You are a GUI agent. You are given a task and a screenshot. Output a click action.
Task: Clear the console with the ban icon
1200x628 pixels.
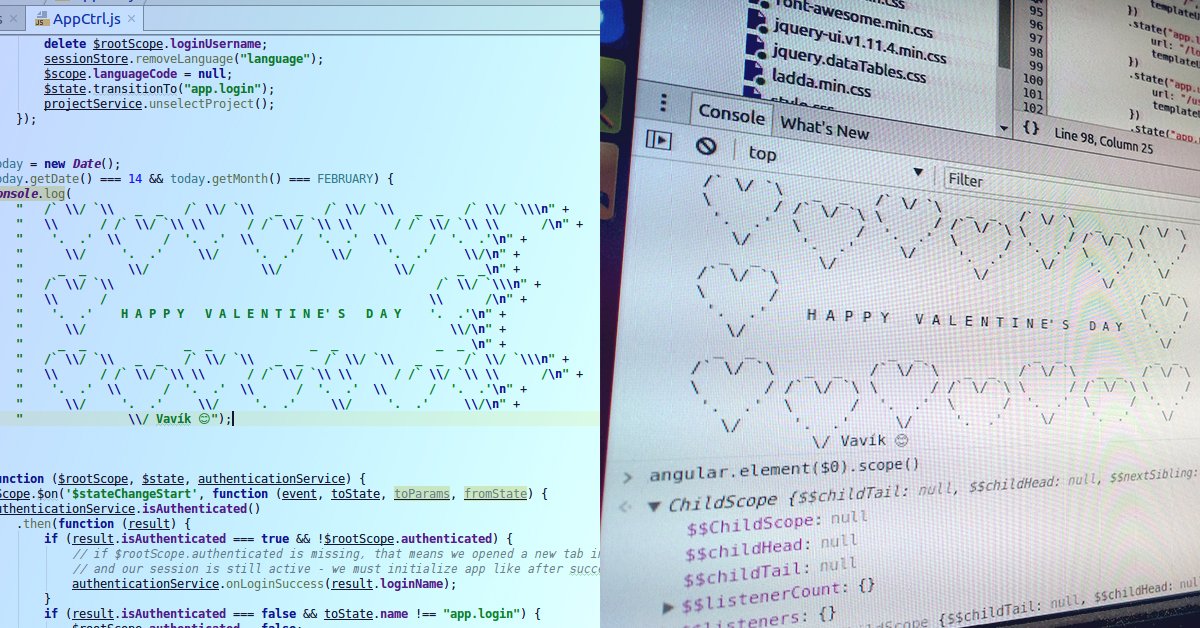pos(706,146)
